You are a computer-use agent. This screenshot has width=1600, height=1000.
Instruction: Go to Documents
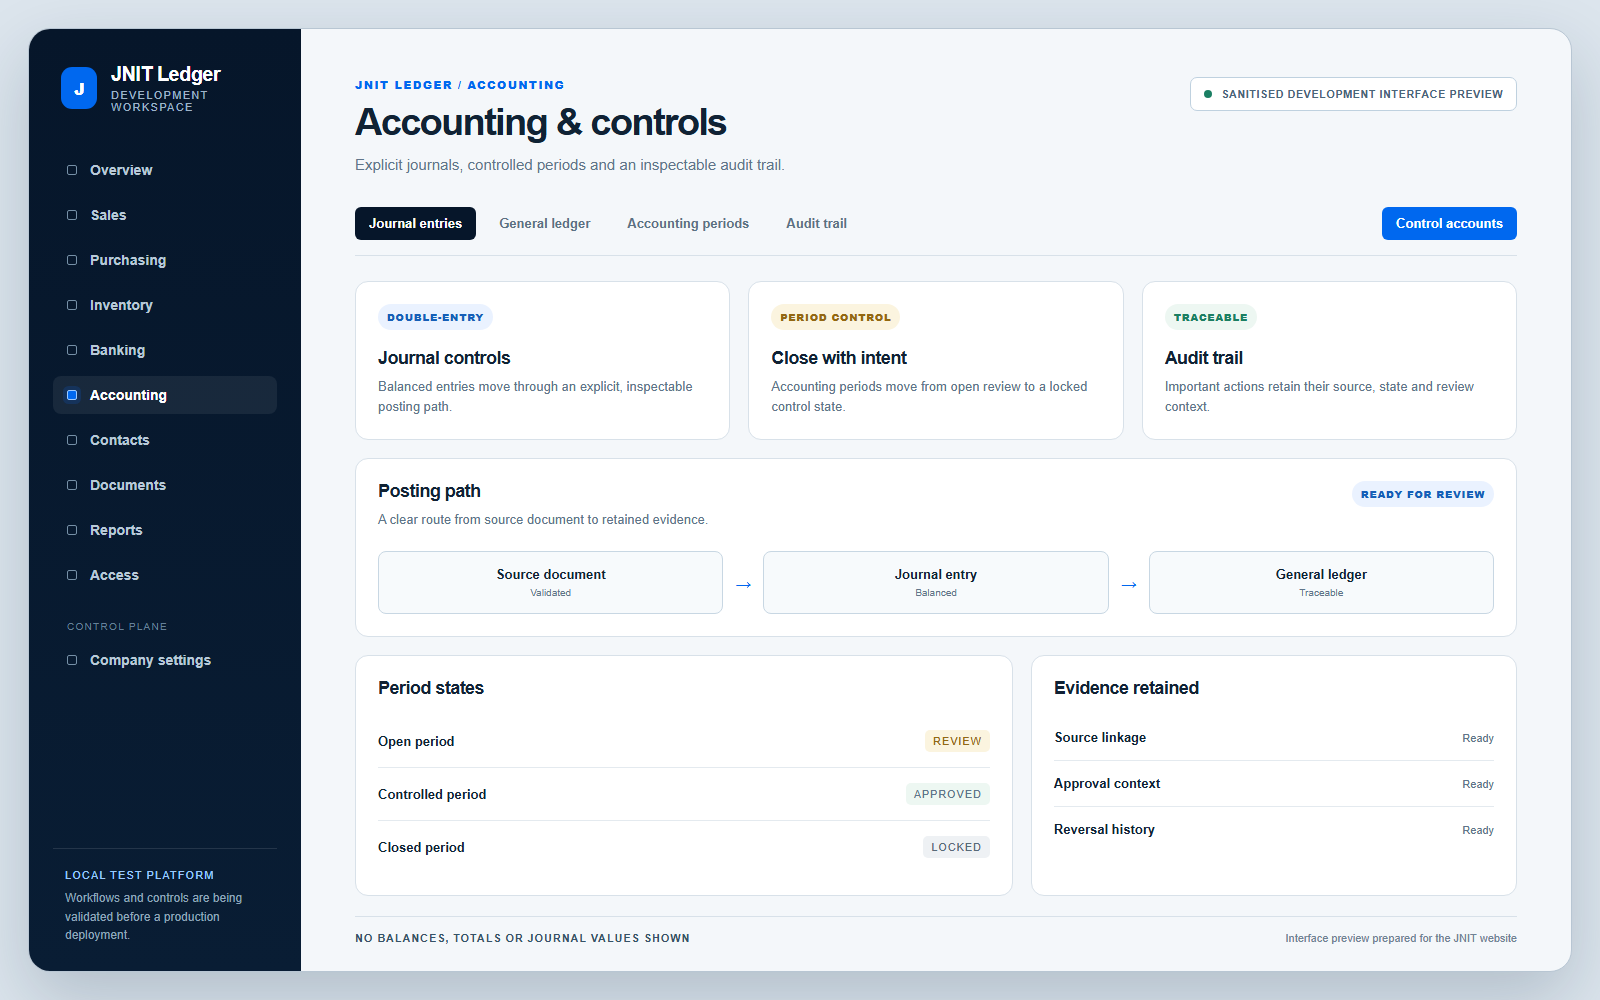pos(165,485)
